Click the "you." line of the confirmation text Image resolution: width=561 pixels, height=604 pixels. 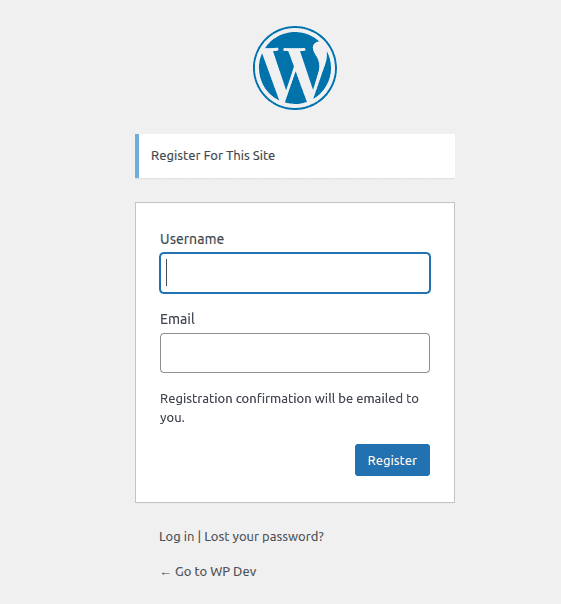tap(172, 418)
